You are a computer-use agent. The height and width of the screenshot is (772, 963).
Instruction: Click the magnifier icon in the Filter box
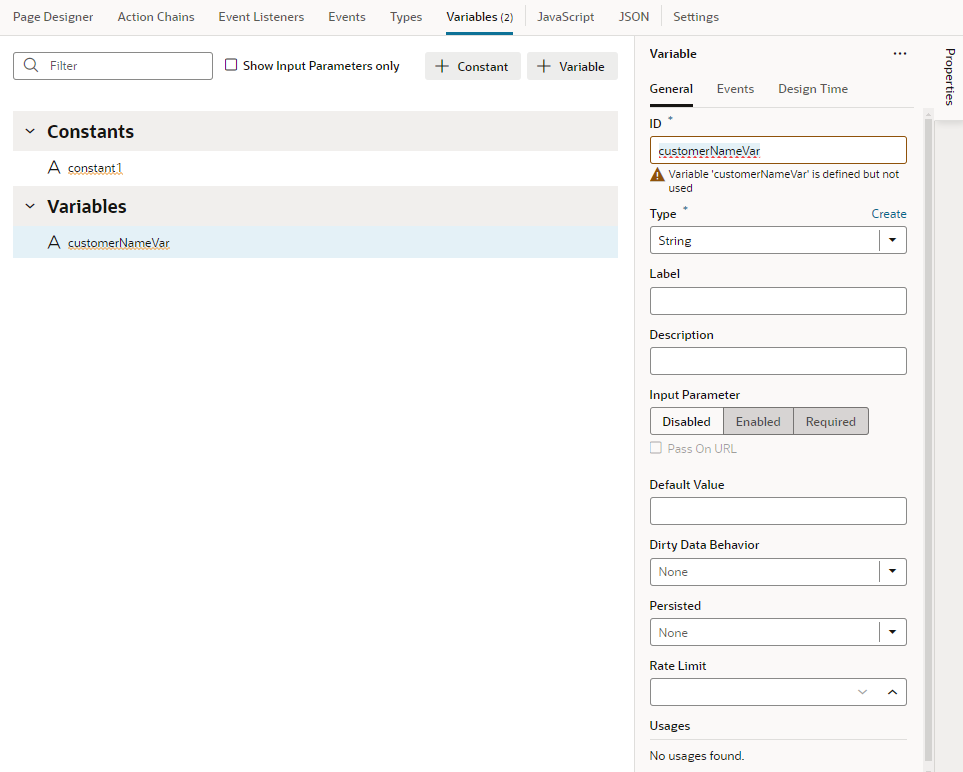coord(29,65)
